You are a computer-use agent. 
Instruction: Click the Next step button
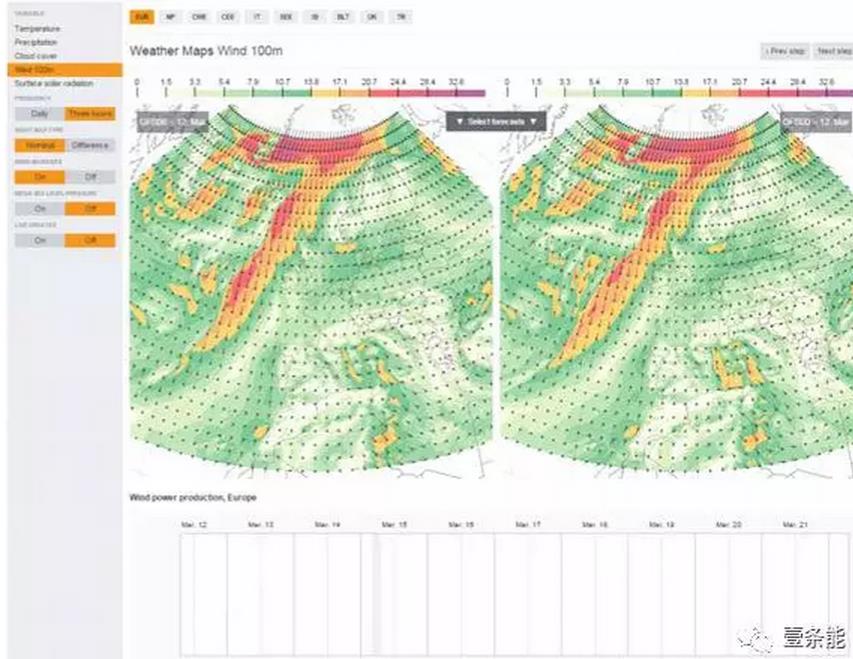(832, 50)
